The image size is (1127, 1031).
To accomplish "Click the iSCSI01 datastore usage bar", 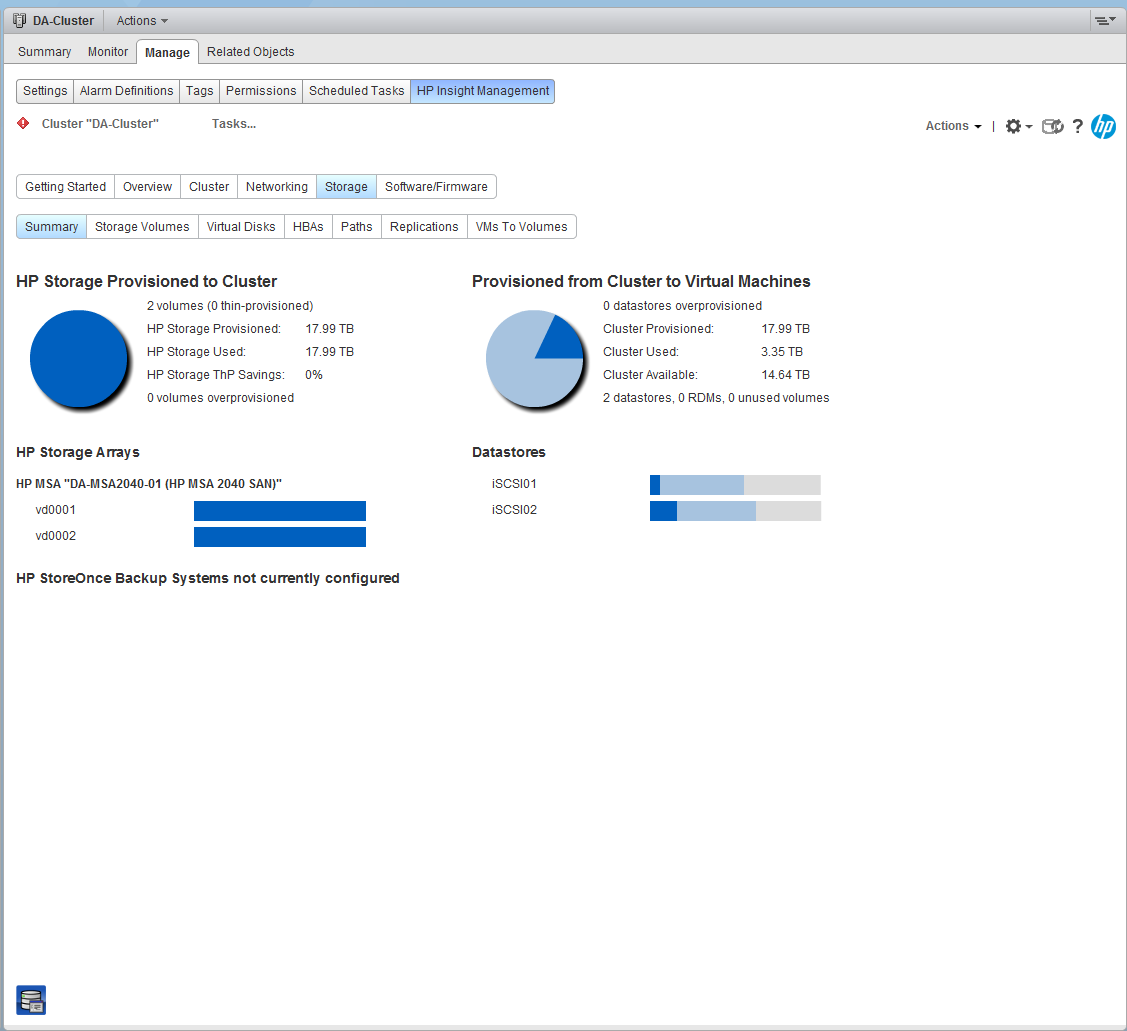I will pyautogui.click(x=735, y=485).
